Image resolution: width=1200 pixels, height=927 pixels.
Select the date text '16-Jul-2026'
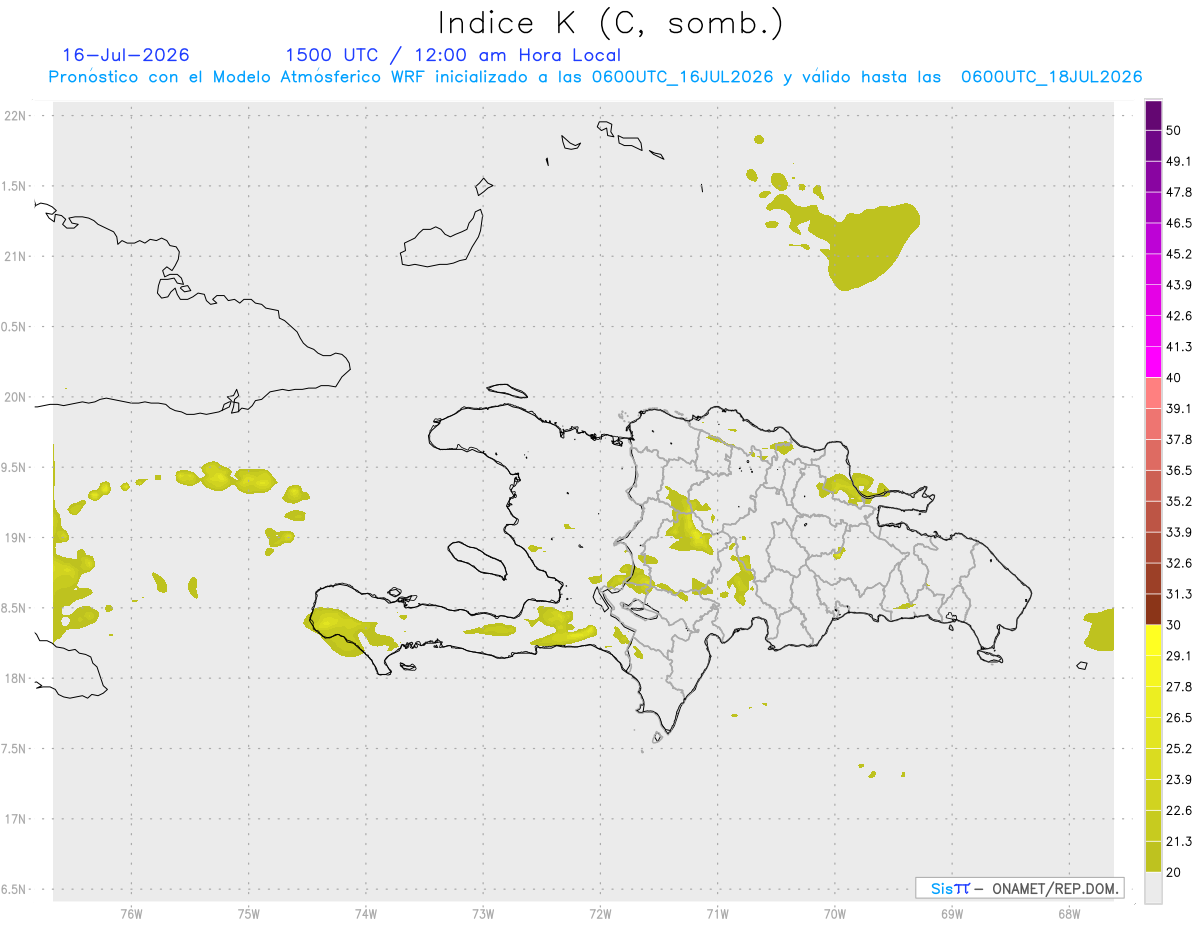coord(126,55)
